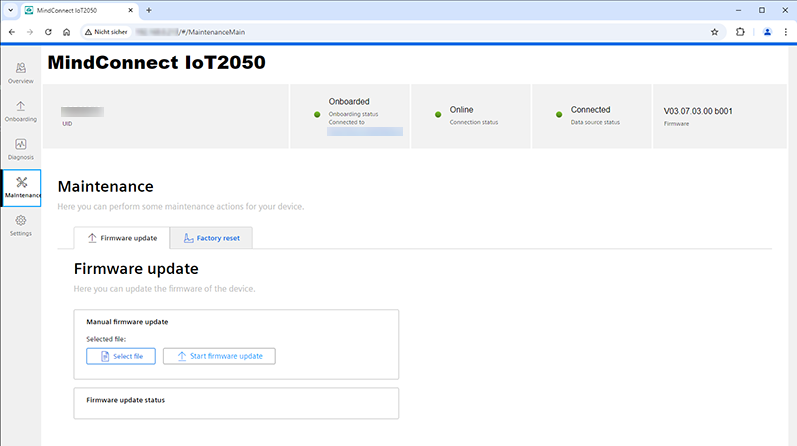
Task: Reload the current page
Action: pos(48,32)
